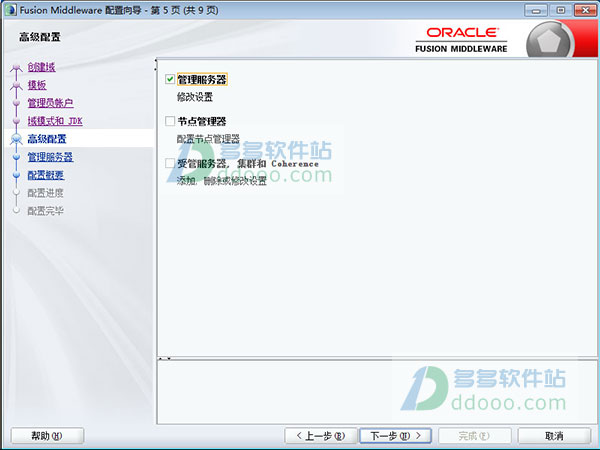This screenshot has height=450, width=600.
Task: Minimize the configuration wizard window
Action: coord(536,10)
